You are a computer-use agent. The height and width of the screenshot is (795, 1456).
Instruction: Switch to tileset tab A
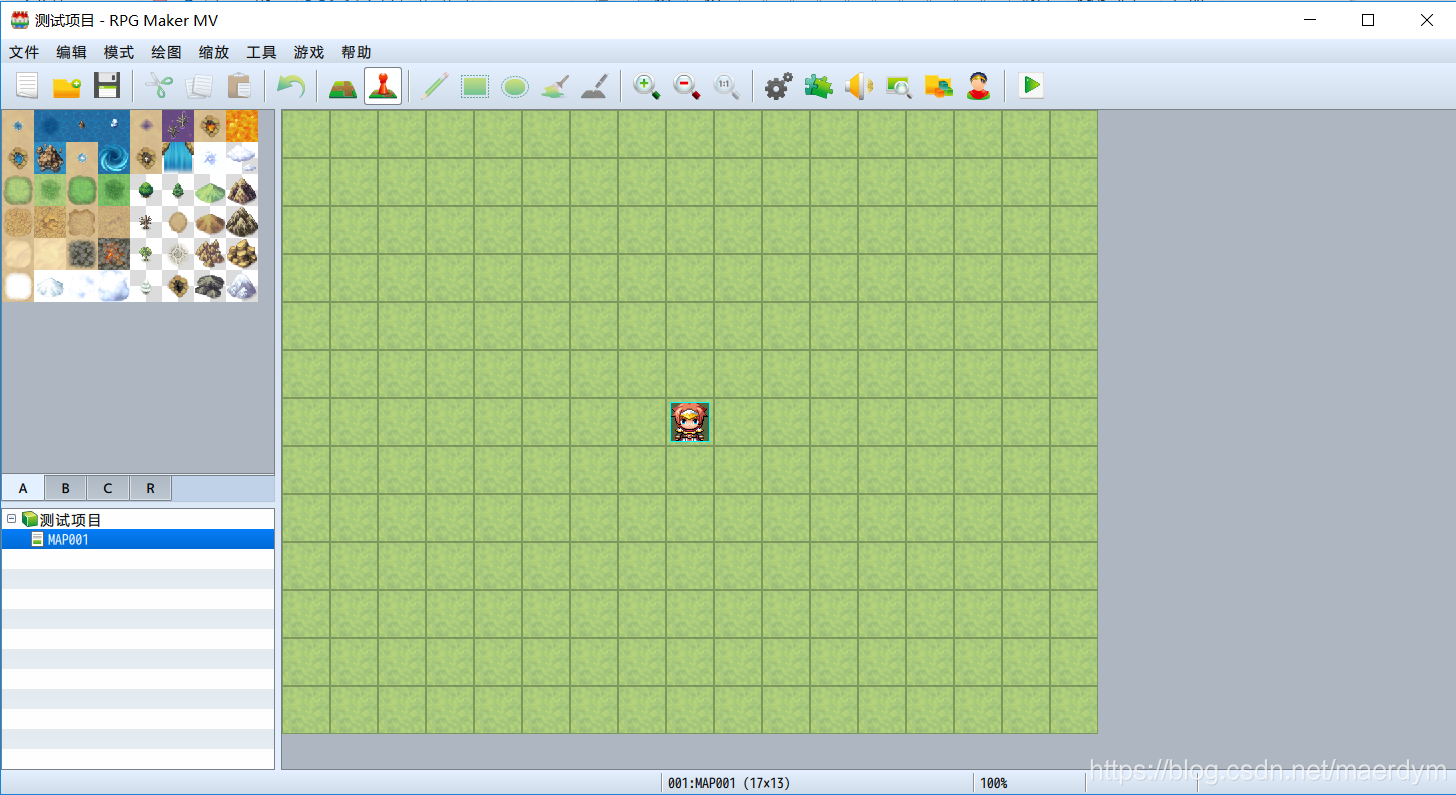(23, 488)
